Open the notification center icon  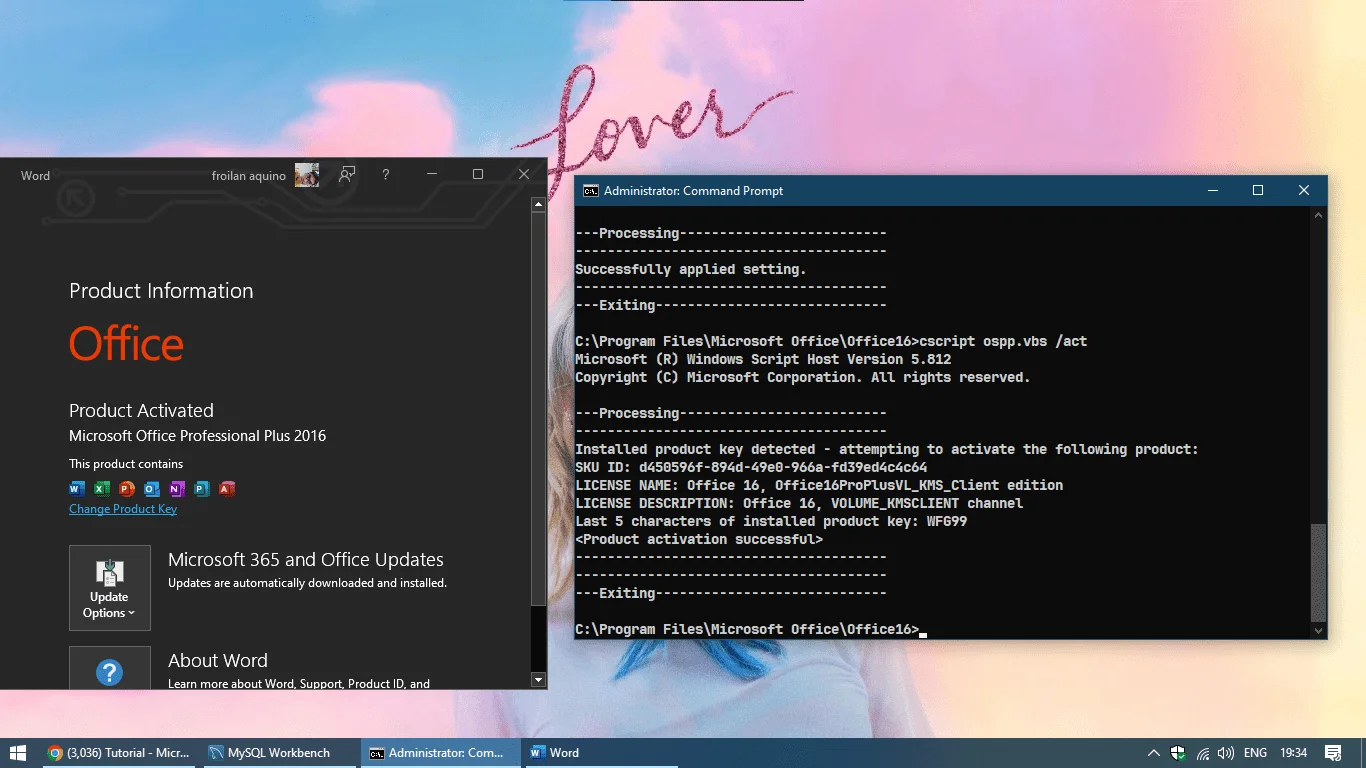[1333, 753]
